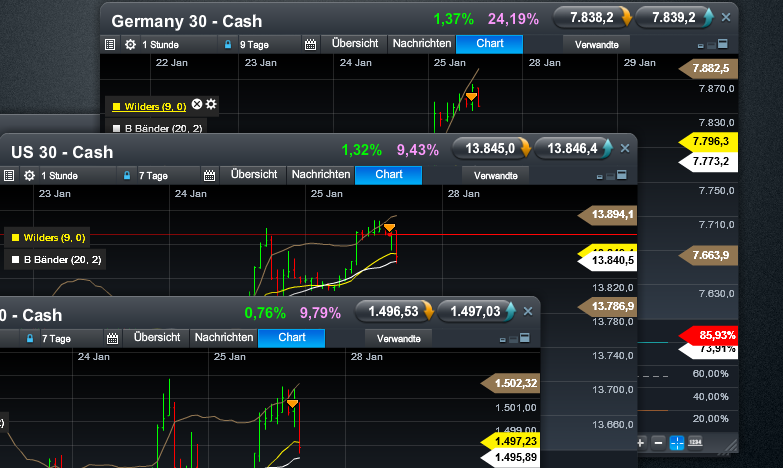
Task: Open calendar date picker in Germany 30 window
Action: click(310, 44)
